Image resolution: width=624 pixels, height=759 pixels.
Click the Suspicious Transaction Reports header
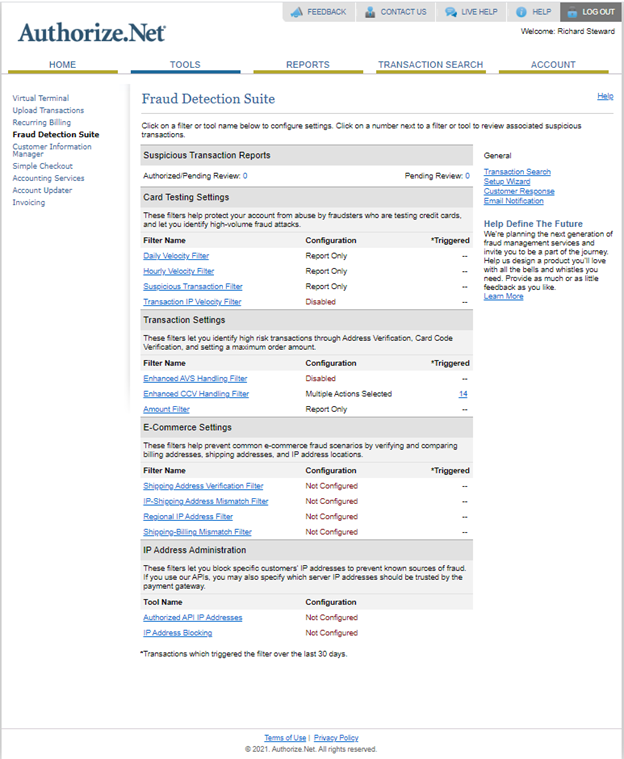click(x=306, y=155)
